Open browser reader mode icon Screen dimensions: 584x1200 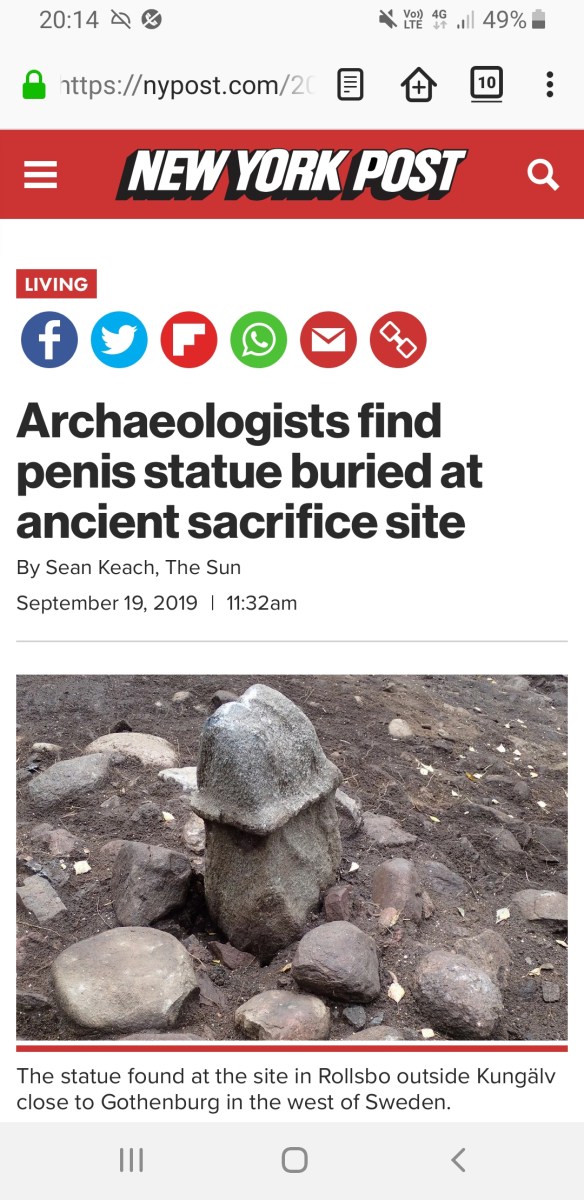pyautogui.click(x=350, y=85)
